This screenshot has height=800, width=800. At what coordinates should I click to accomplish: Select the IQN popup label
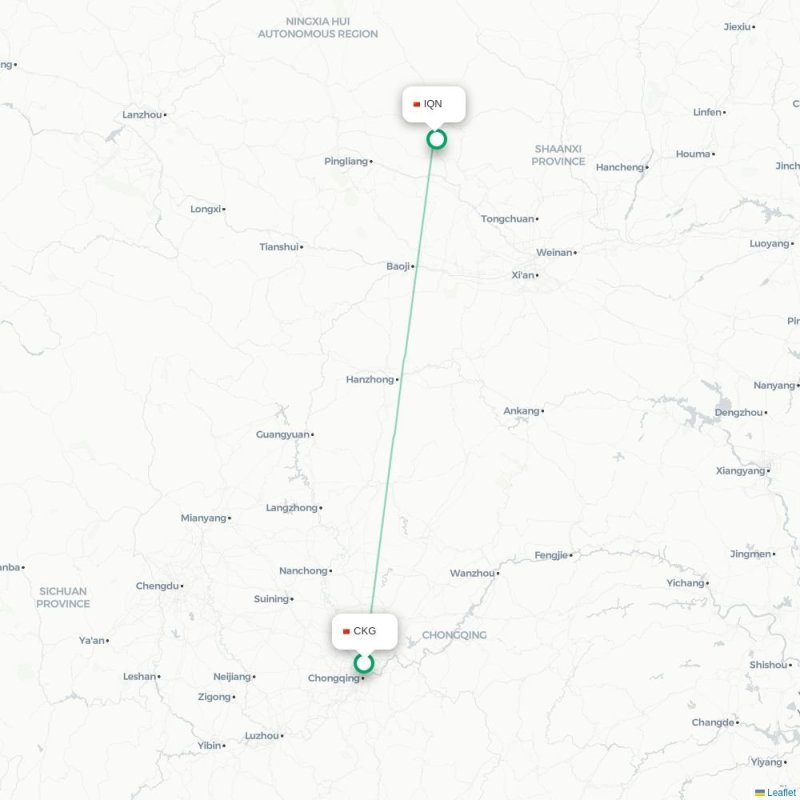(x=433, y=104)
